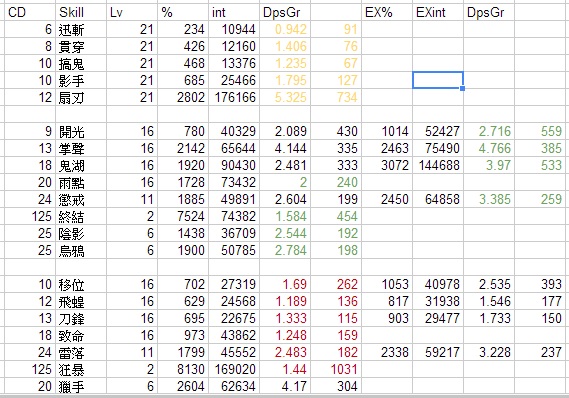Click green value 2.716

pos(489,131)
